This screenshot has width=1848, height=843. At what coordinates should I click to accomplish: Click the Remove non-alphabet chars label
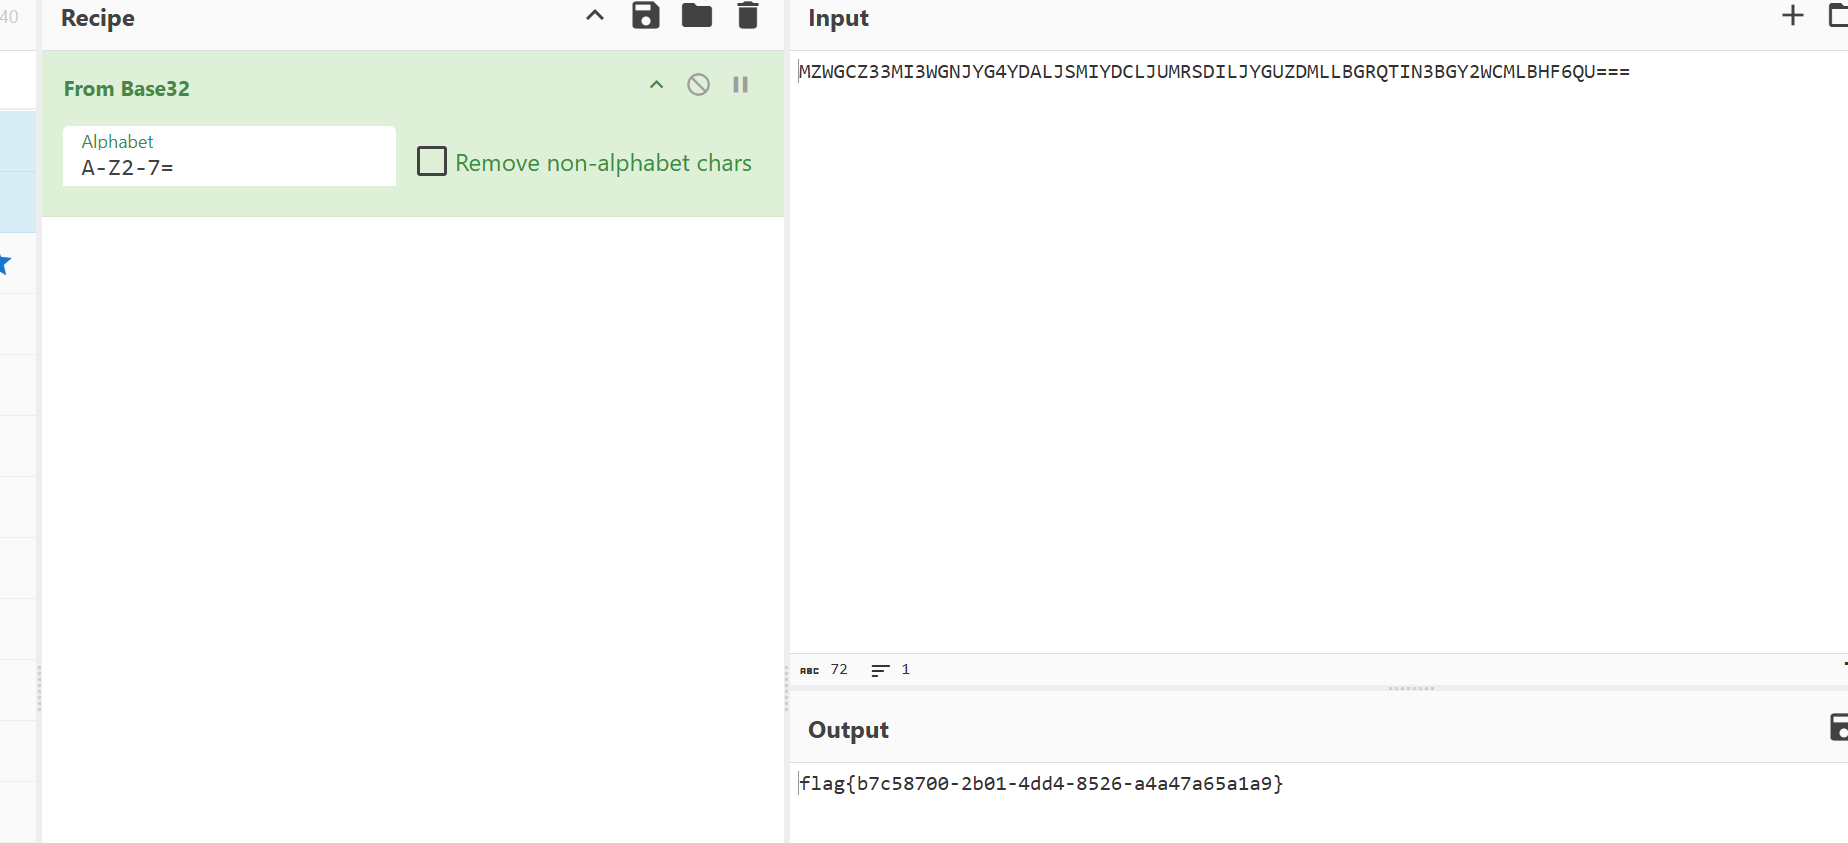click(603, 163)
